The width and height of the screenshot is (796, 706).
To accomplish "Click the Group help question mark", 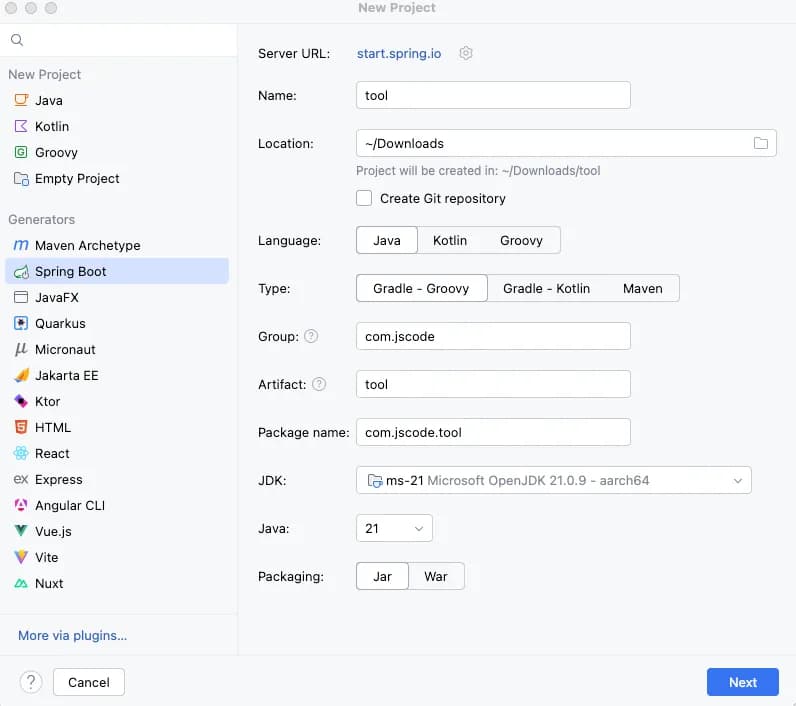I will click(311, 336).
